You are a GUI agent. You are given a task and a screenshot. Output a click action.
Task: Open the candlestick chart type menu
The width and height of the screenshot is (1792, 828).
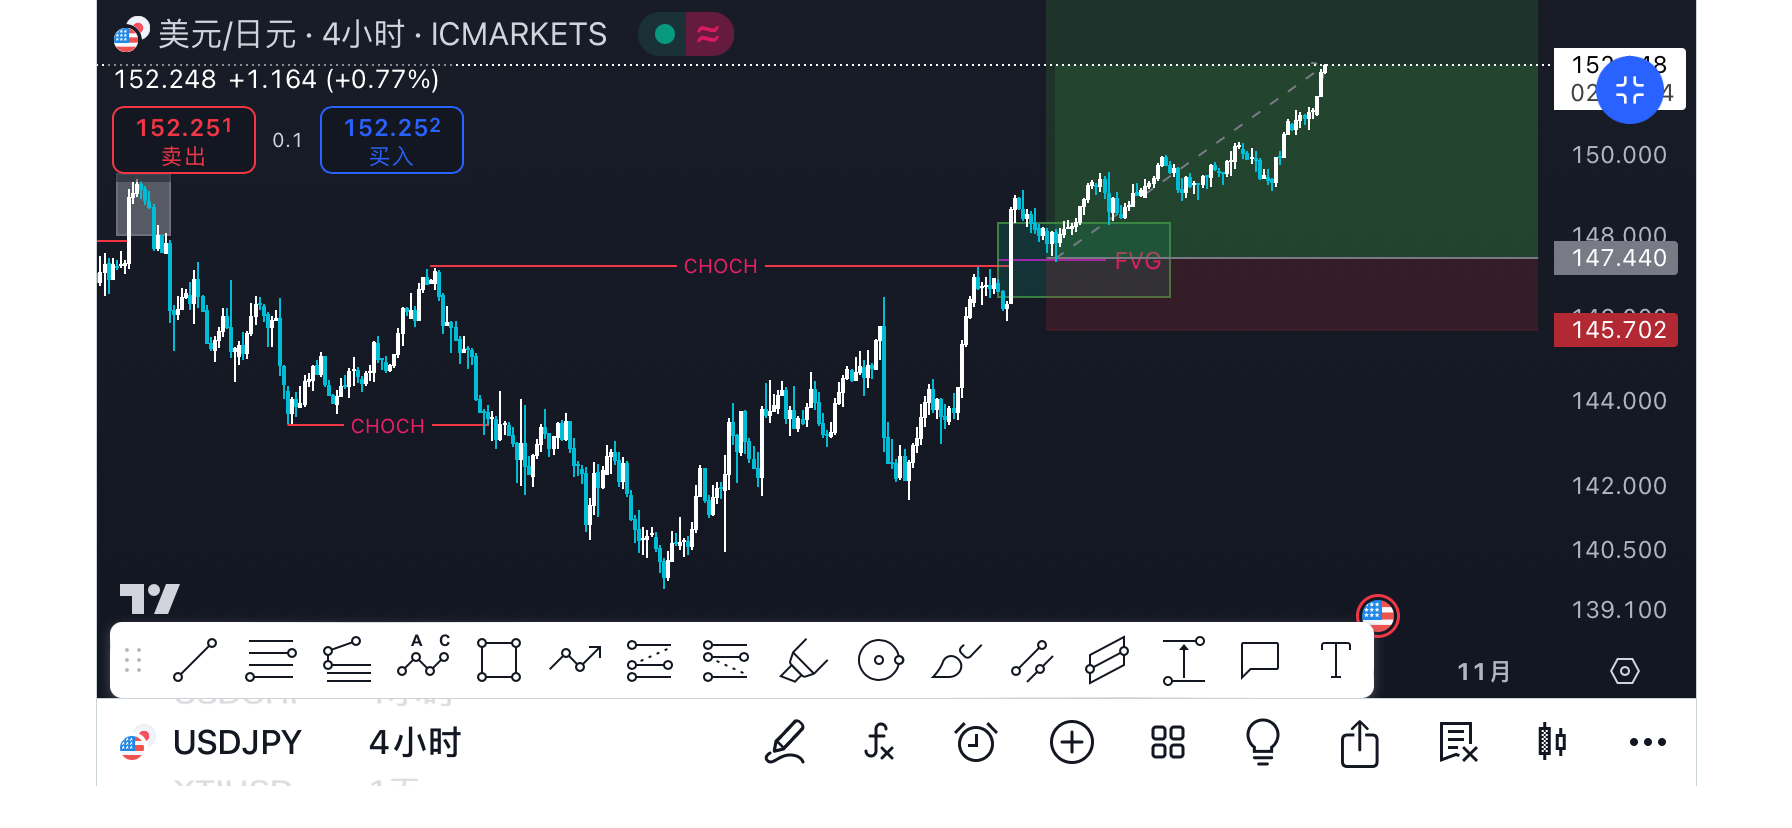(x=1551, y=743)
